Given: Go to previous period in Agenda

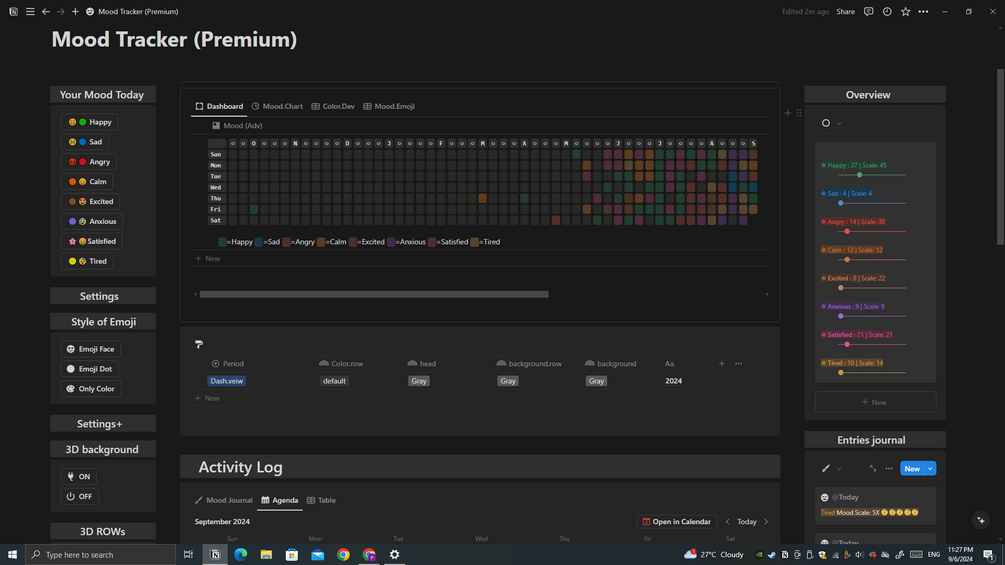Looking at the screenshot, I should pyautogui.click(x=727, y=521).
